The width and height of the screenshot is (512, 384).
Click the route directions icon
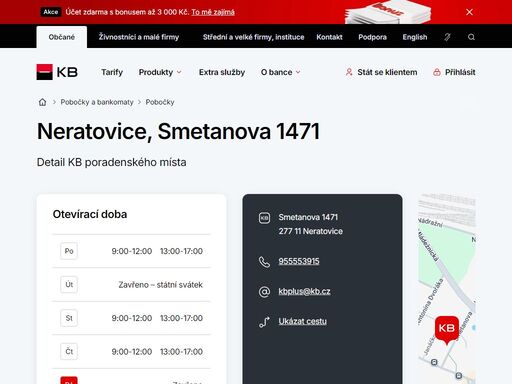(264, 322)
